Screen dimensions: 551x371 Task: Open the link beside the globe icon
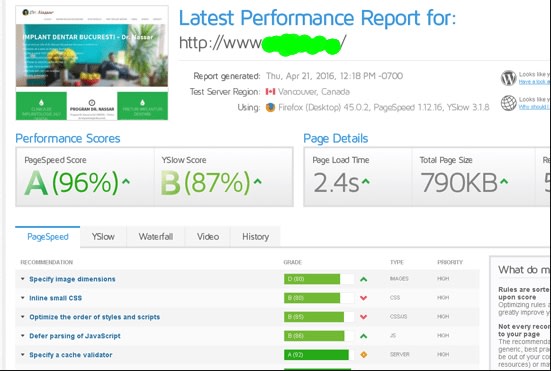534,107
